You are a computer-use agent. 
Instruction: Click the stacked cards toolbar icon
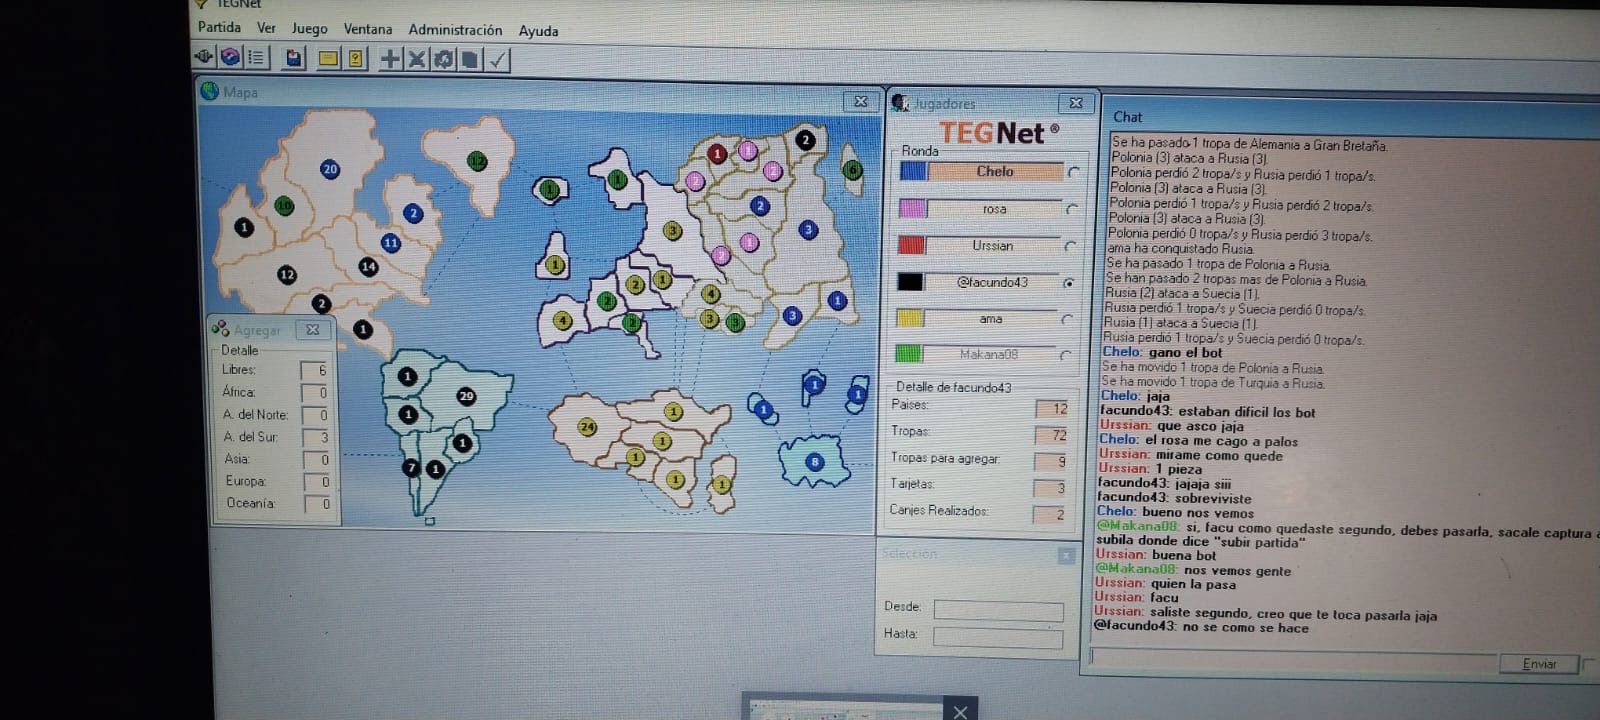point(469,59)
